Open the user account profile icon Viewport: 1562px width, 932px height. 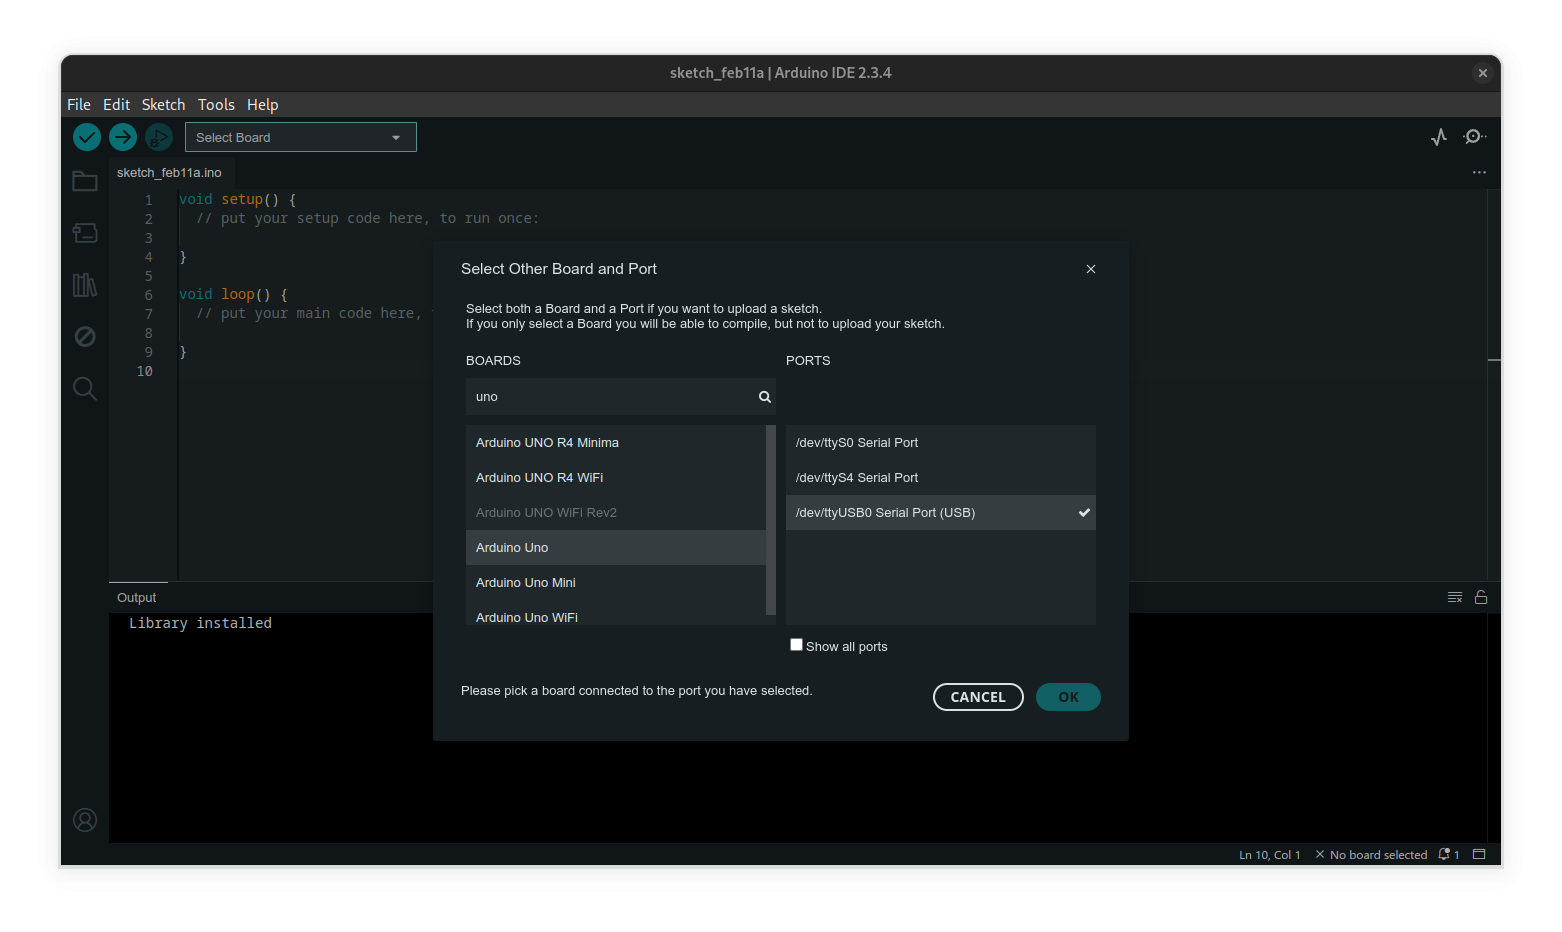click(x=85, y=820)
